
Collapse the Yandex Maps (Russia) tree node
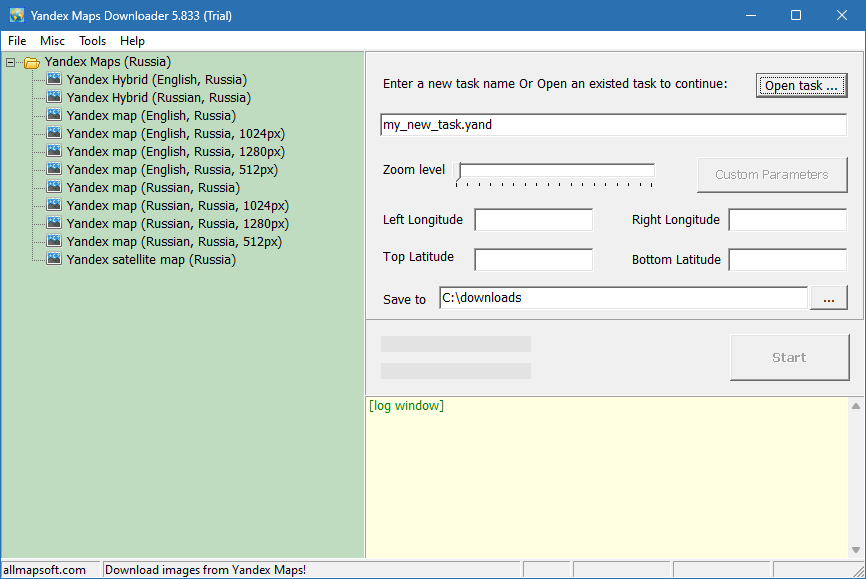(x=10, y=62)
